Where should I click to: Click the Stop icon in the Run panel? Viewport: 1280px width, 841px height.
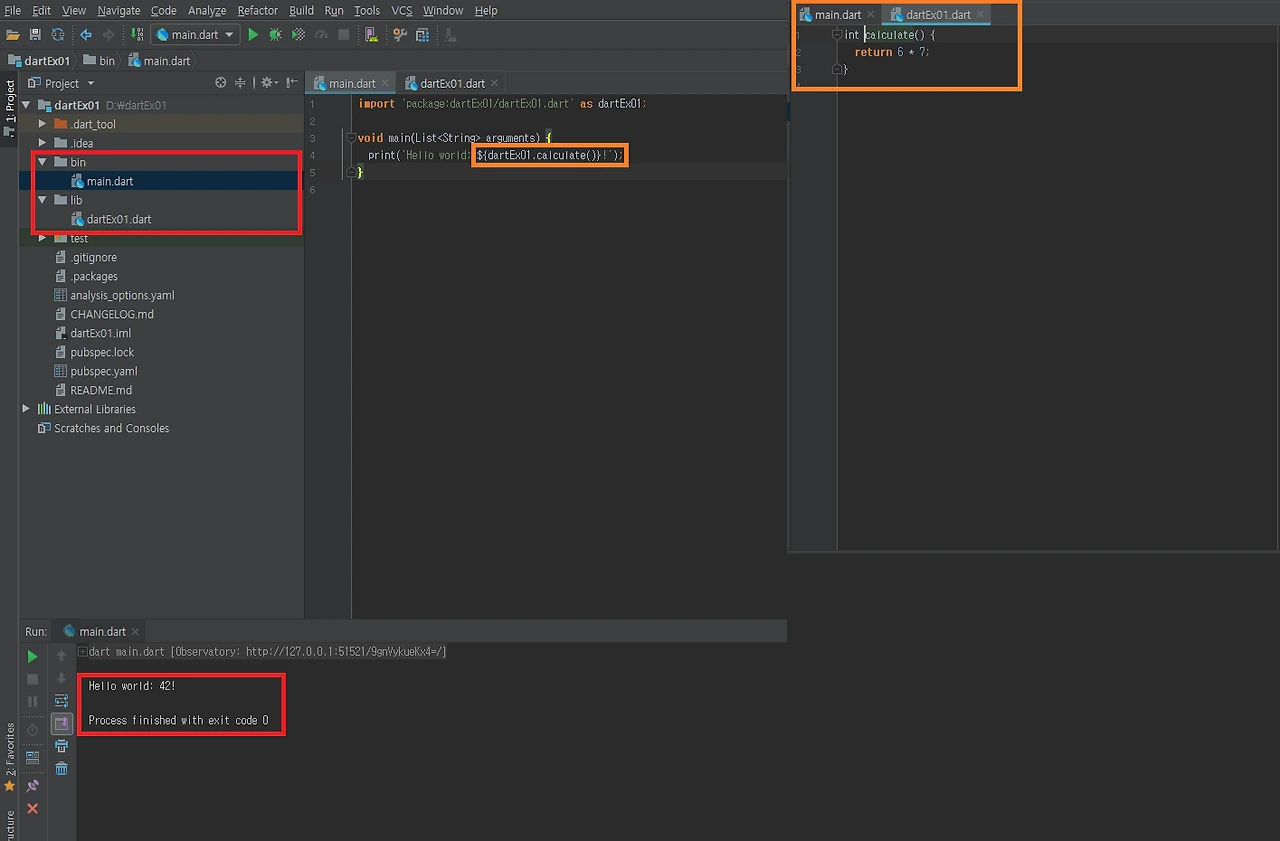click(x=32, y=679)
